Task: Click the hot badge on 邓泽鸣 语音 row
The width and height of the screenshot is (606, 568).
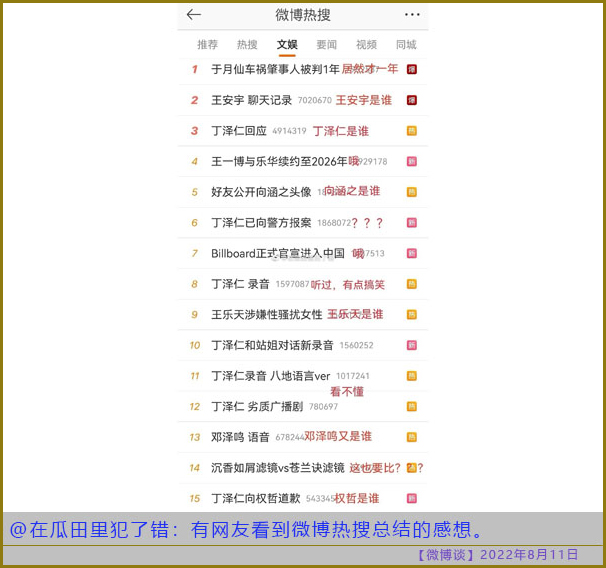Action: 412,437
